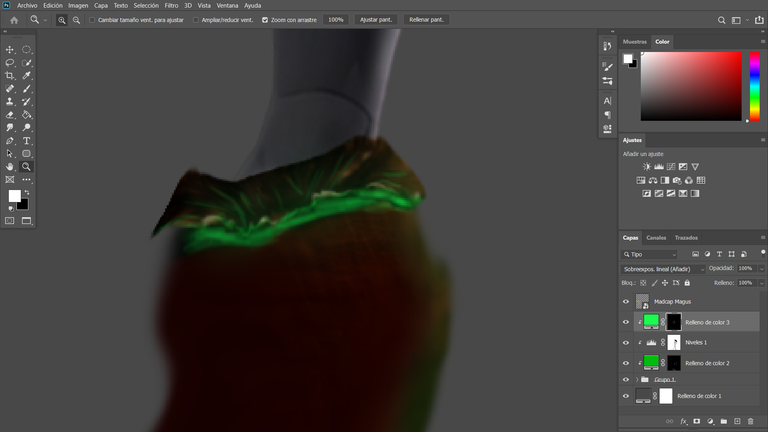Hide the Madcap Magus layer
The image size is (768, 432).
coord(626,302)
